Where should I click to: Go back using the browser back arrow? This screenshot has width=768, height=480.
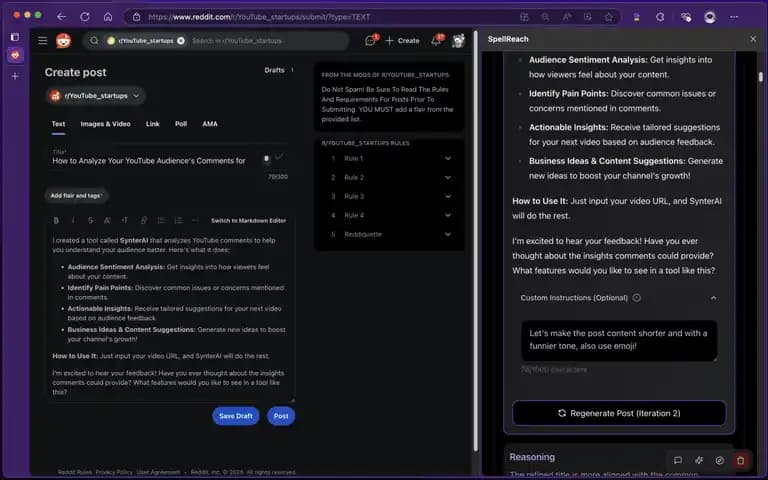click(61, 17)
